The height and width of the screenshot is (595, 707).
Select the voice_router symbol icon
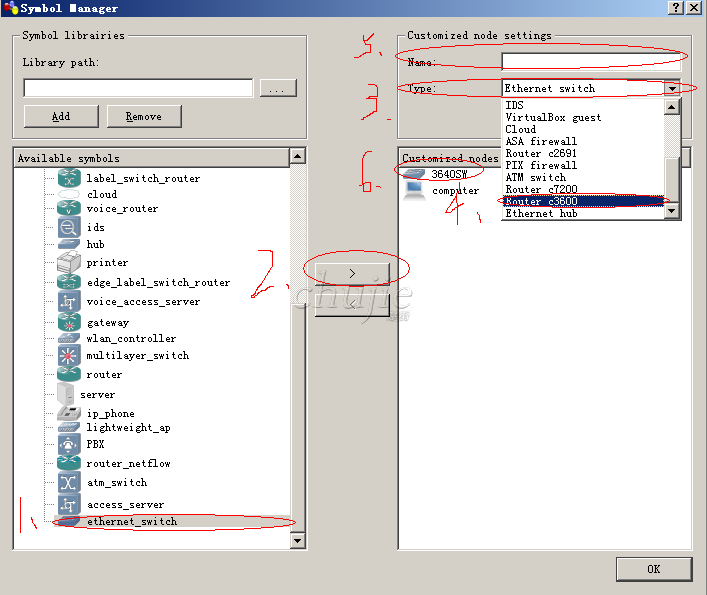tap(69, 208)
